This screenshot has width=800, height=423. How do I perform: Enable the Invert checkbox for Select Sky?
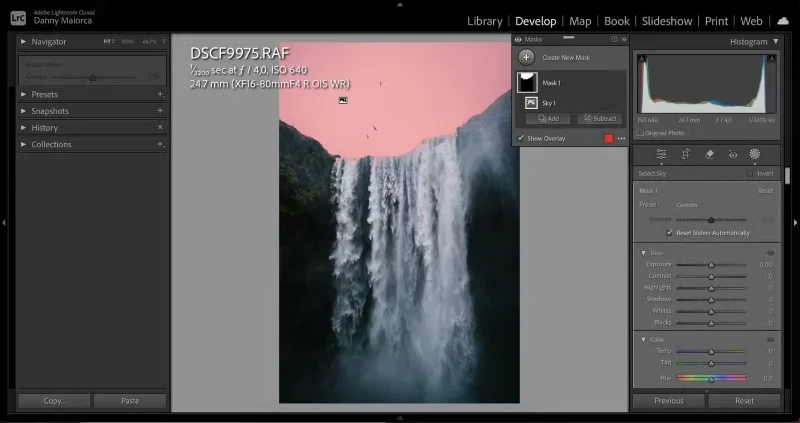(750, 174)
